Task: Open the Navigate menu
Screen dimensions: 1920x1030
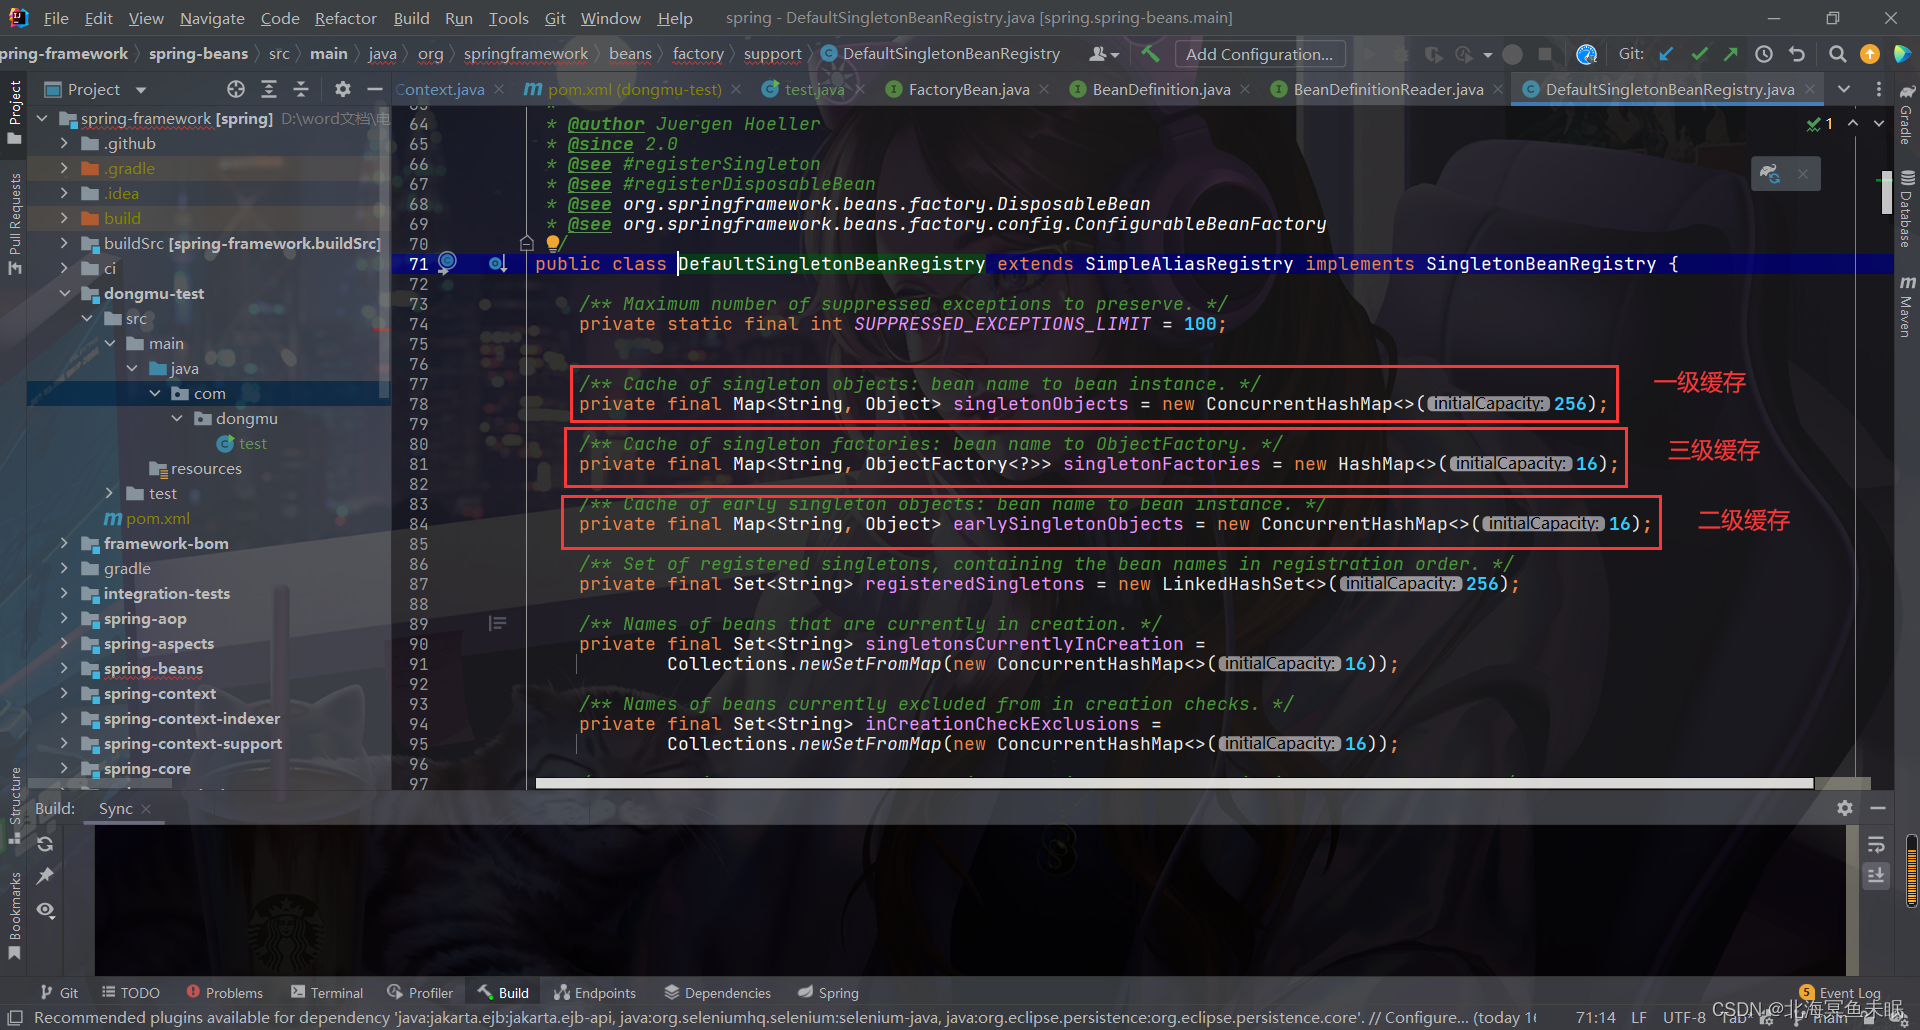Action: coord(212,18)
